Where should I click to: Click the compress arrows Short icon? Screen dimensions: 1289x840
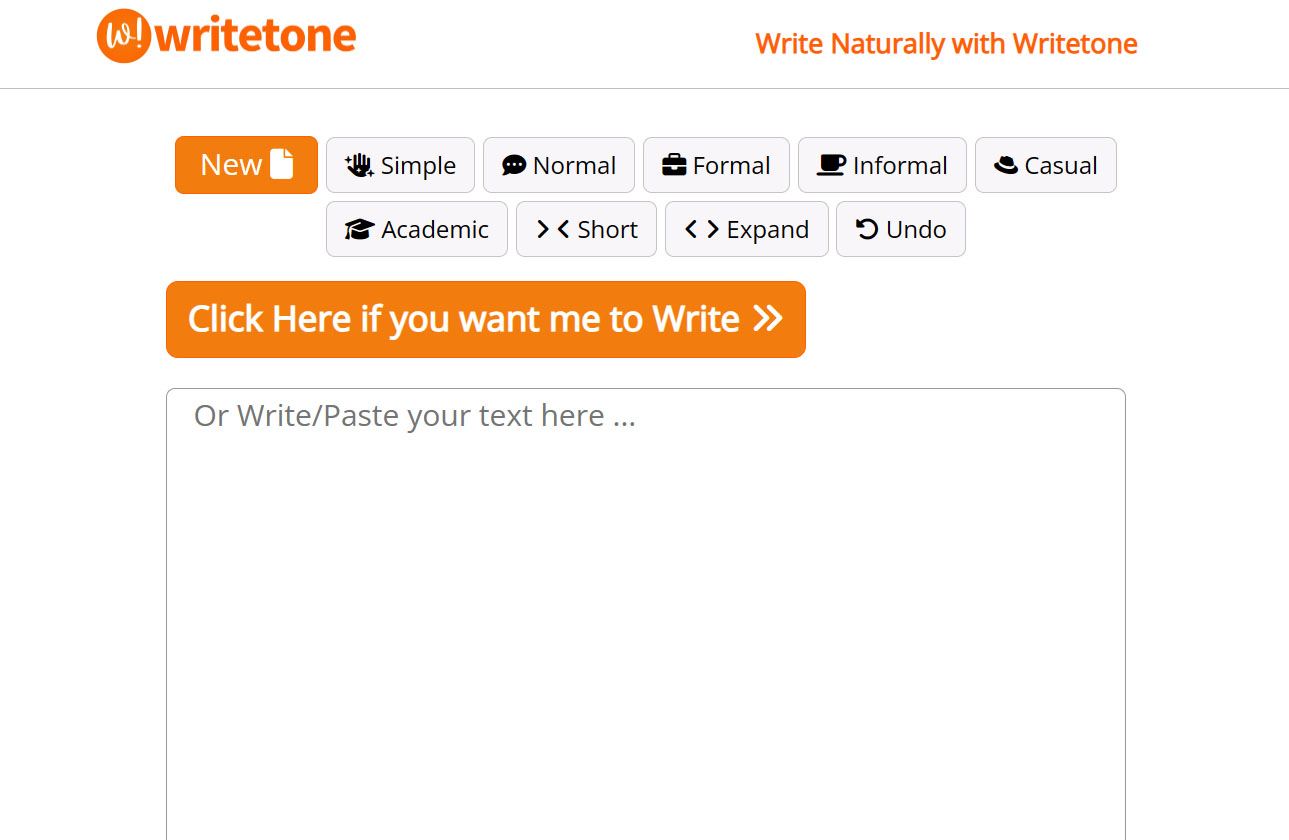click(x=553, y=230)
